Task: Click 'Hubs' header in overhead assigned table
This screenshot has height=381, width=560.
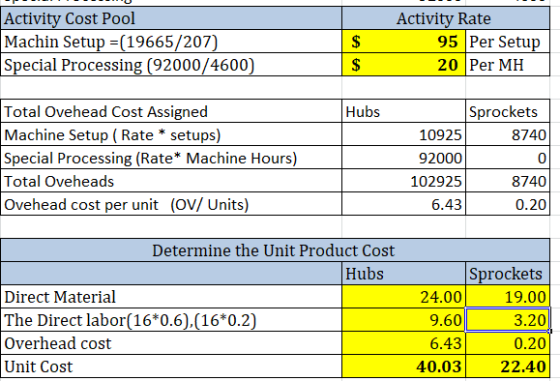Action: pyautogui.click(x=404, y=111)
